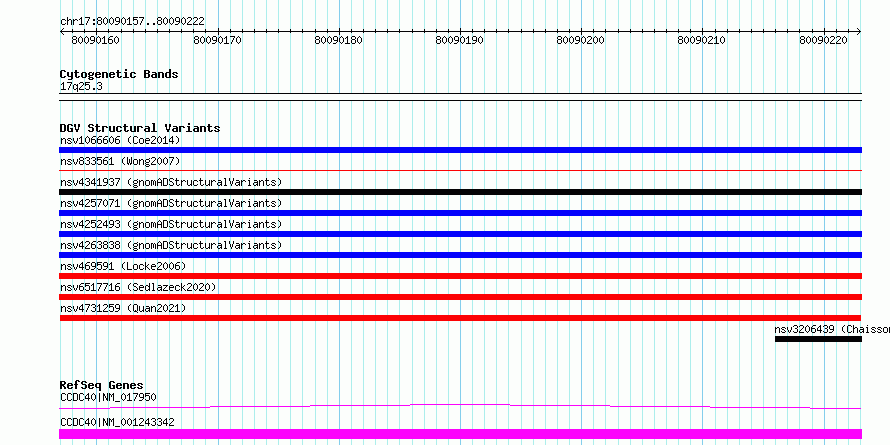
Task: Click the nsv4731259 (Quan2021) label
Action: [x=123, y=308]
